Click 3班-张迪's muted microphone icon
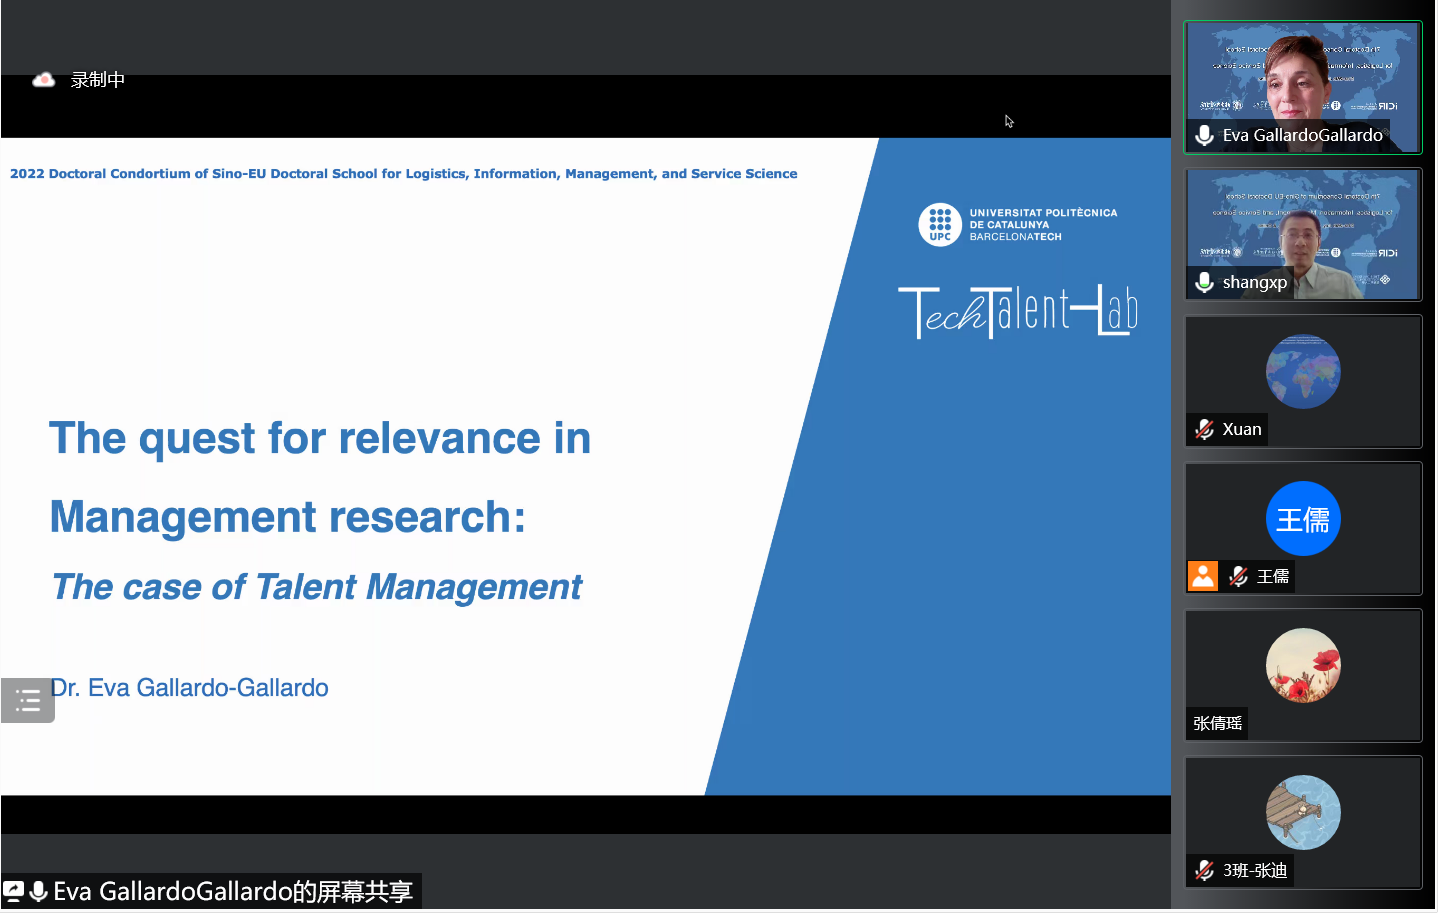1438x913 pixels. click(1204, 870)
